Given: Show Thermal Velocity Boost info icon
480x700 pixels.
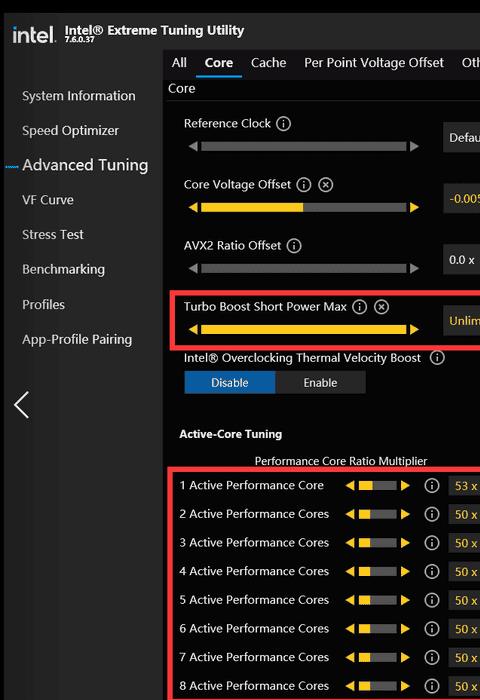Looking at the screenshot, I should 437,358.
